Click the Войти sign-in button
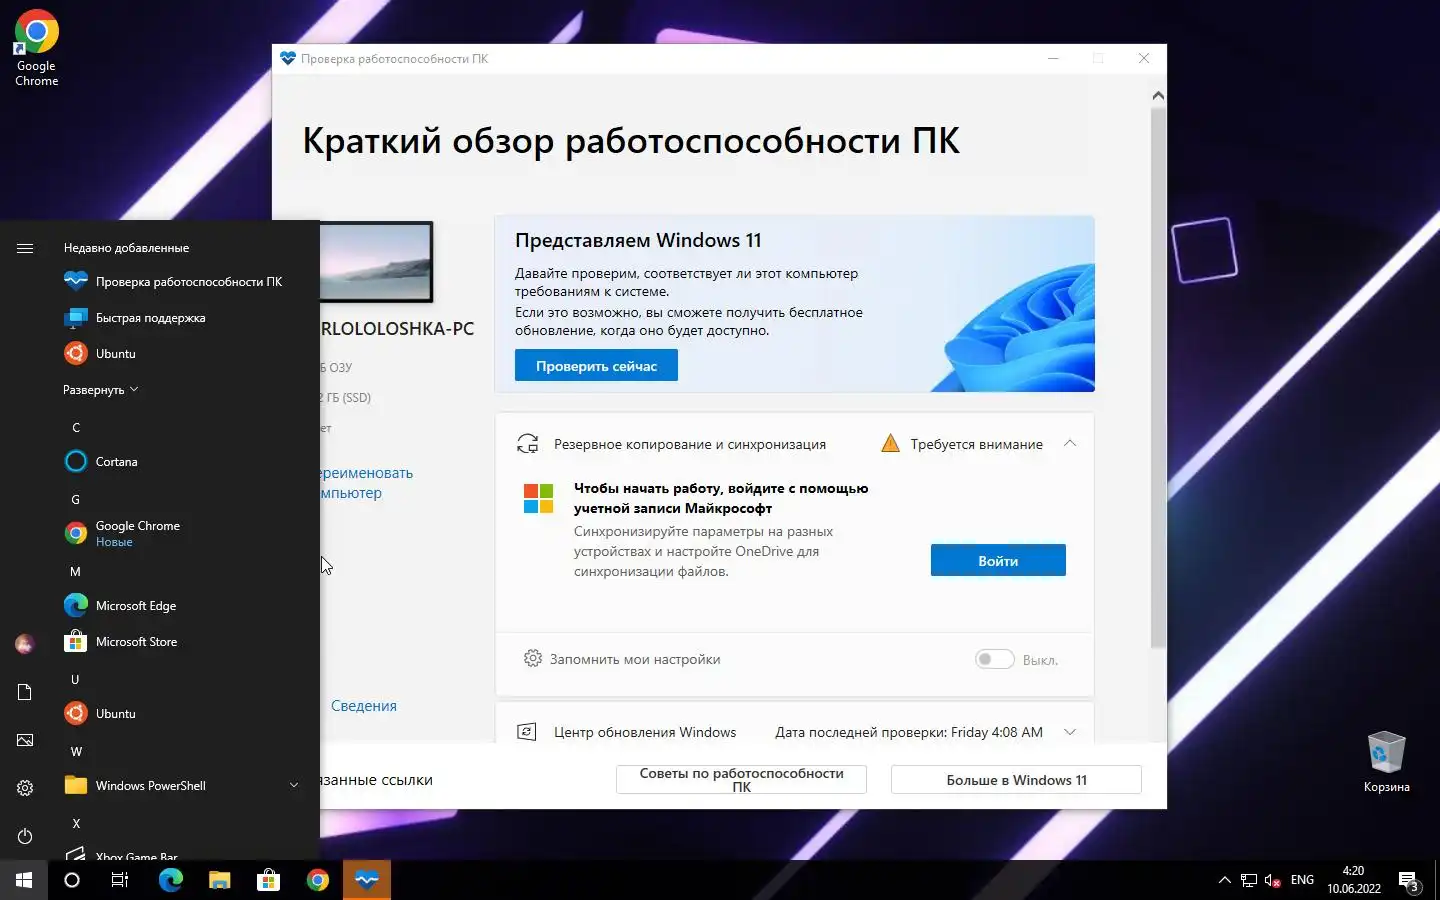The height and width of the screenshot is (900, 1440). click(x=998, y=561)
